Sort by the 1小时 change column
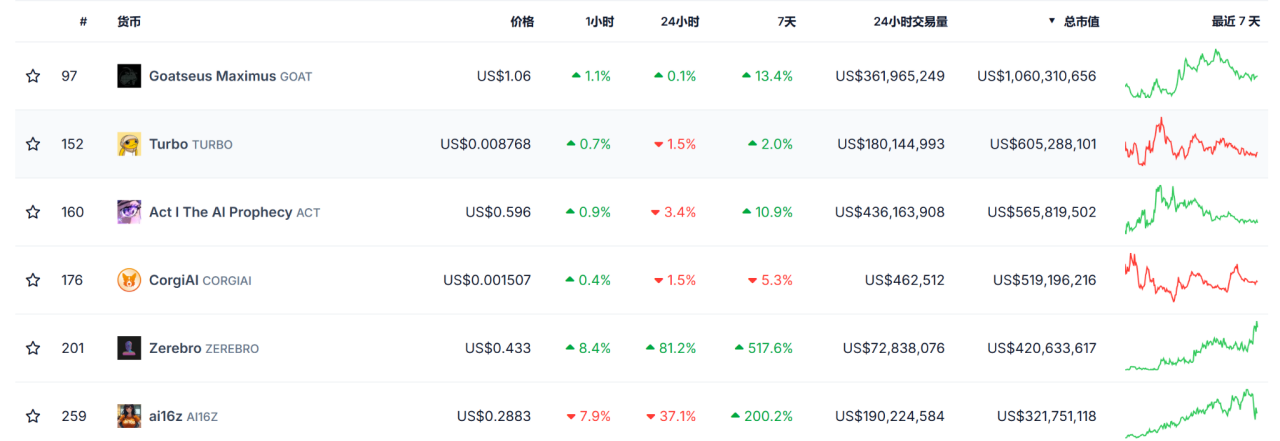Image resolution: width=1280 pixels, height=441 pixels. (599, 21)
